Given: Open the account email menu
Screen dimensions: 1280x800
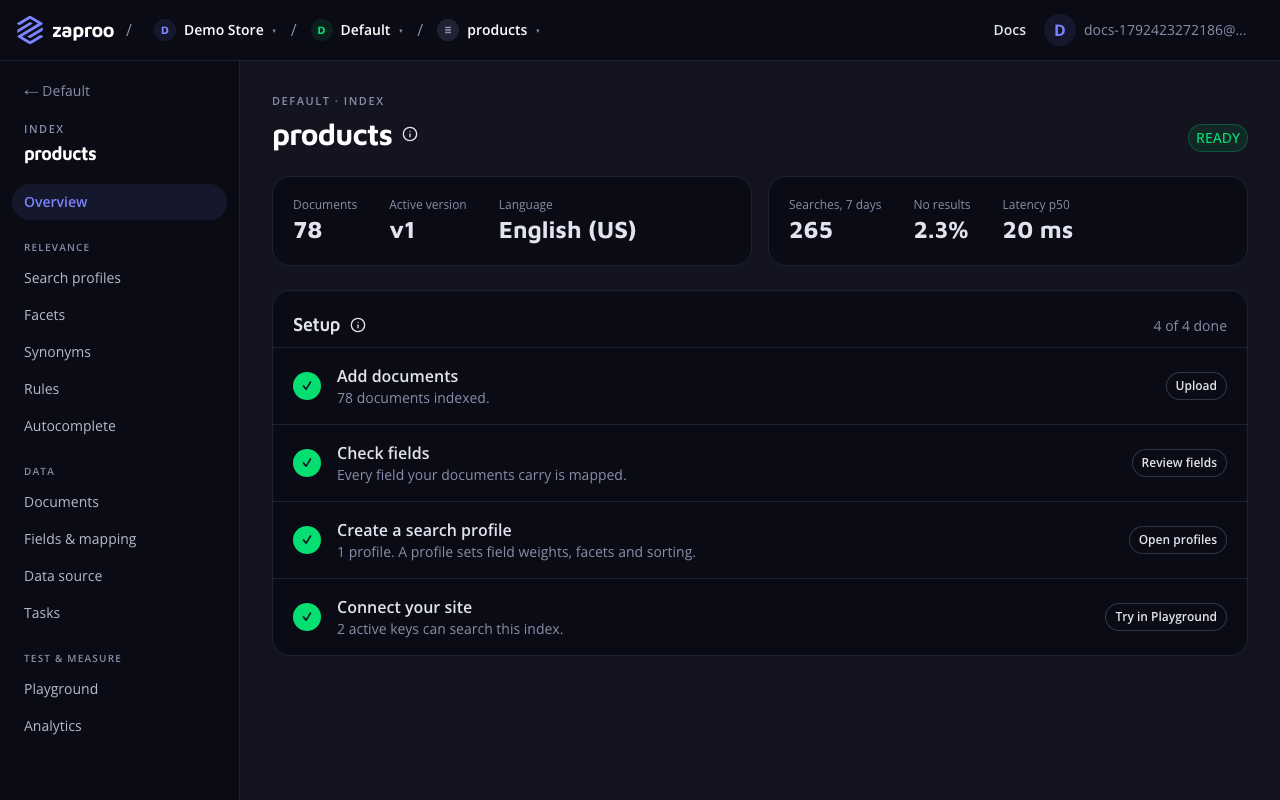Looking at the screenshot, I should [x=1166, y=30].
